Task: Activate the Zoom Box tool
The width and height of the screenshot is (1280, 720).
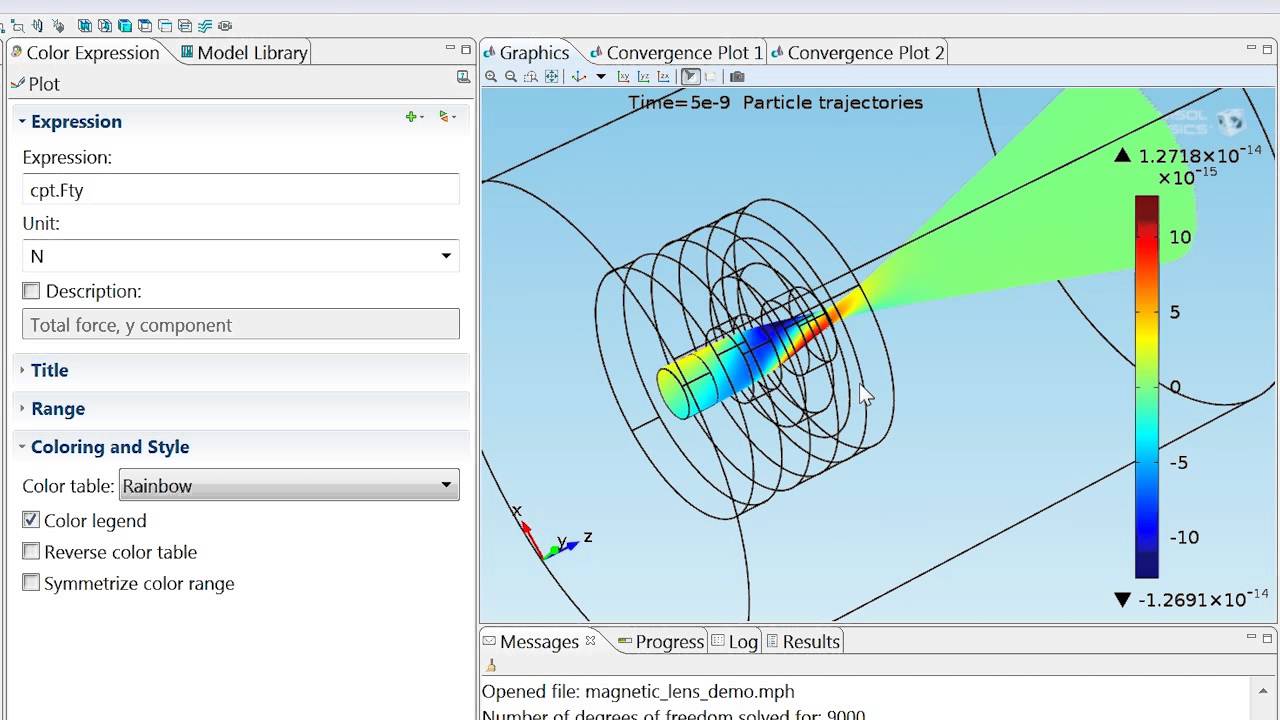Action: (x=530, y=77)
